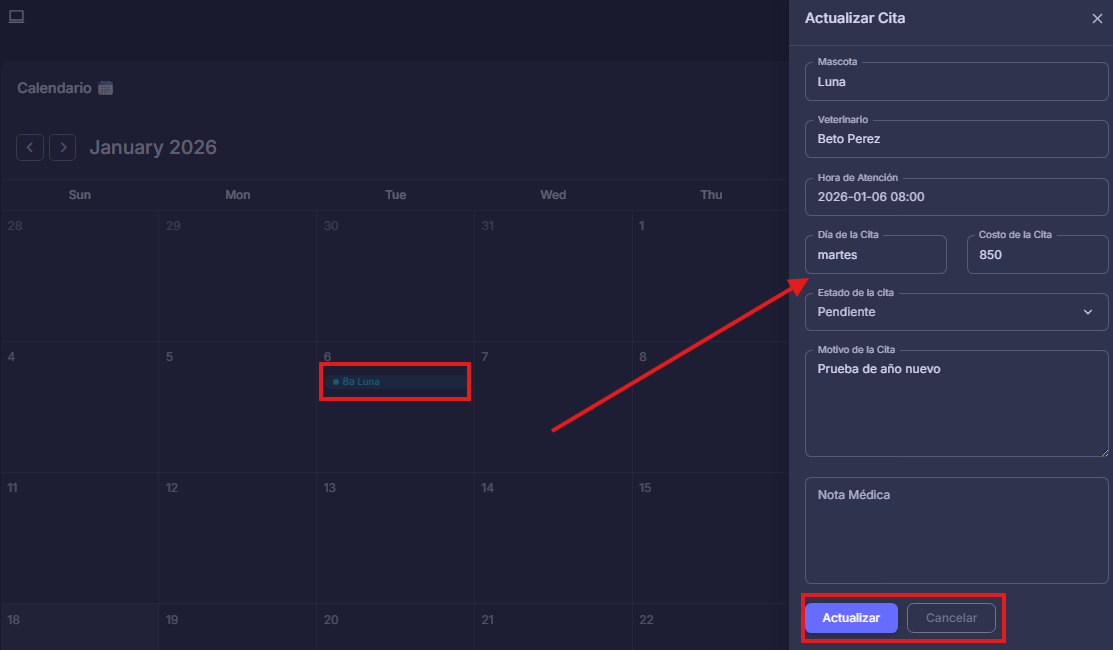The width and height of the screenshot is (1113, 650).
Task: Go to previous month with left chevron
Action: click(30, 148)
